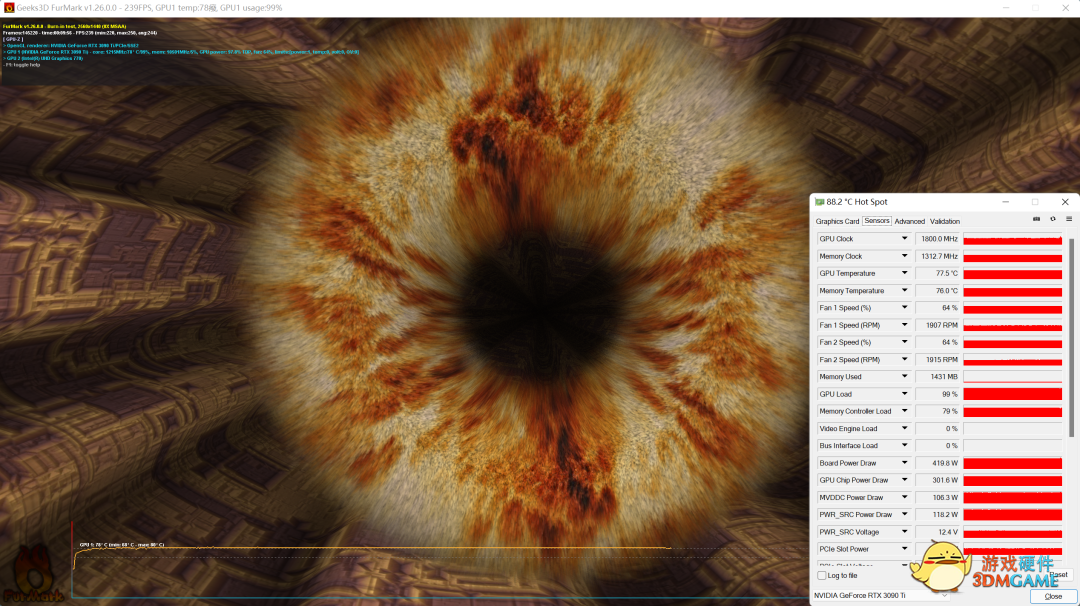1080x606 pixels.
Task: Open the Memory Used sensor dropdown
Action: point(904,377)
